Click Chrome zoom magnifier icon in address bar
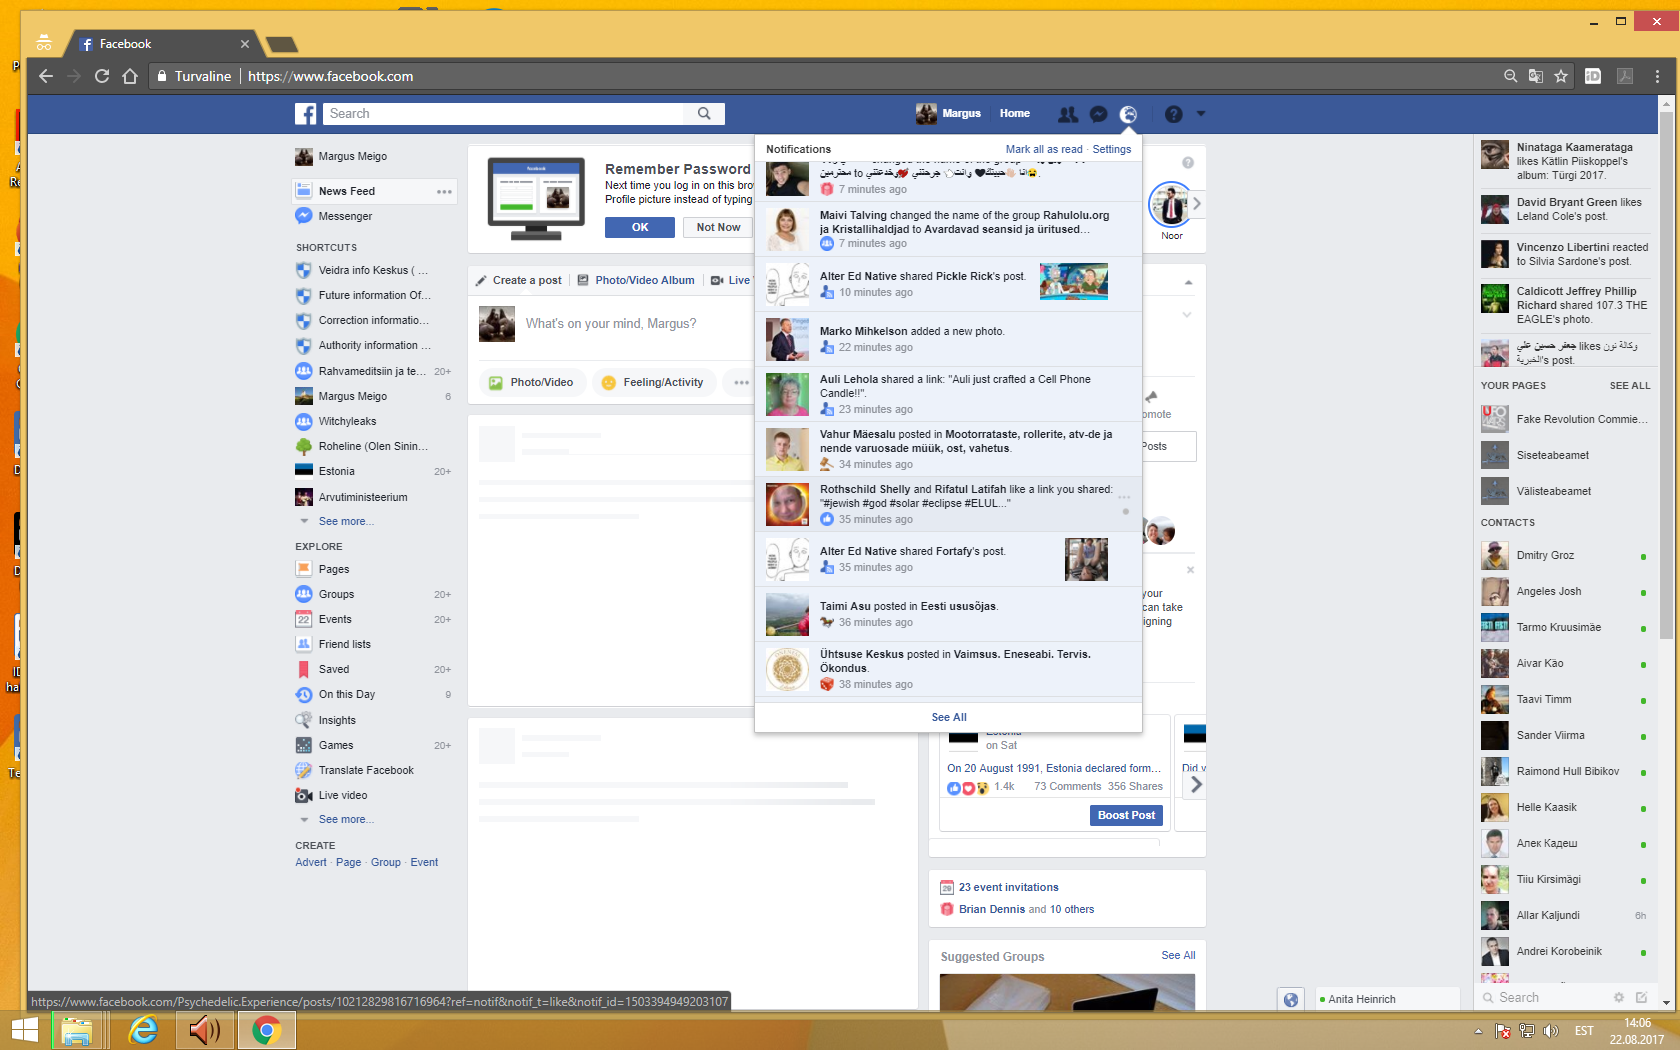Screen dimensions: 1680x1050 tap(1511, 76)
